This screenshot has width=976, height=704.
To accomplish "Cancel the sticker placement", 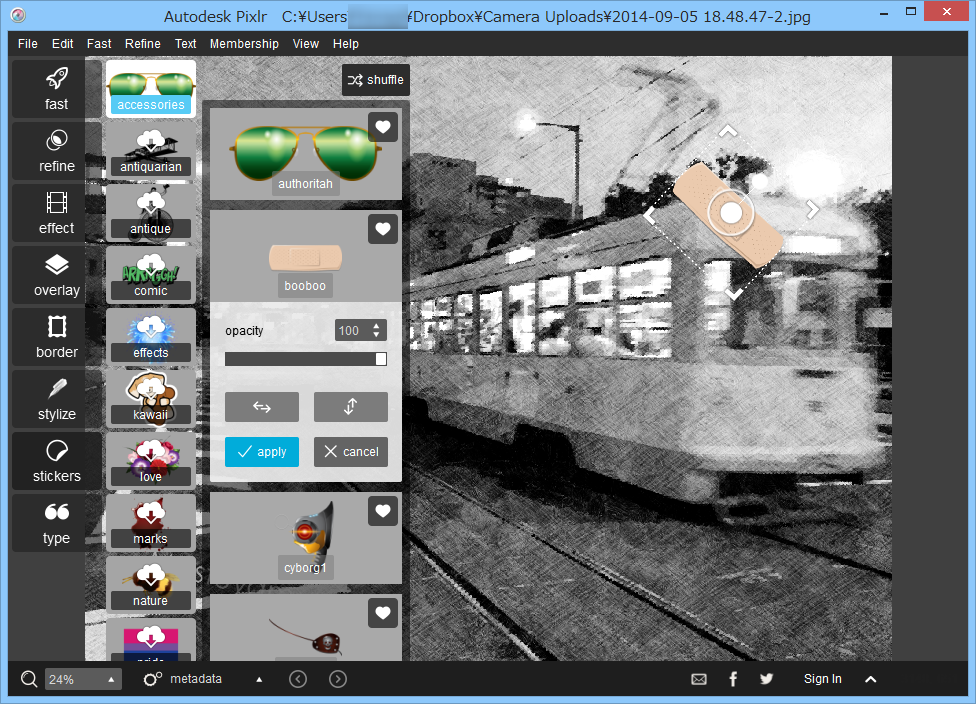I will [350, 452].
